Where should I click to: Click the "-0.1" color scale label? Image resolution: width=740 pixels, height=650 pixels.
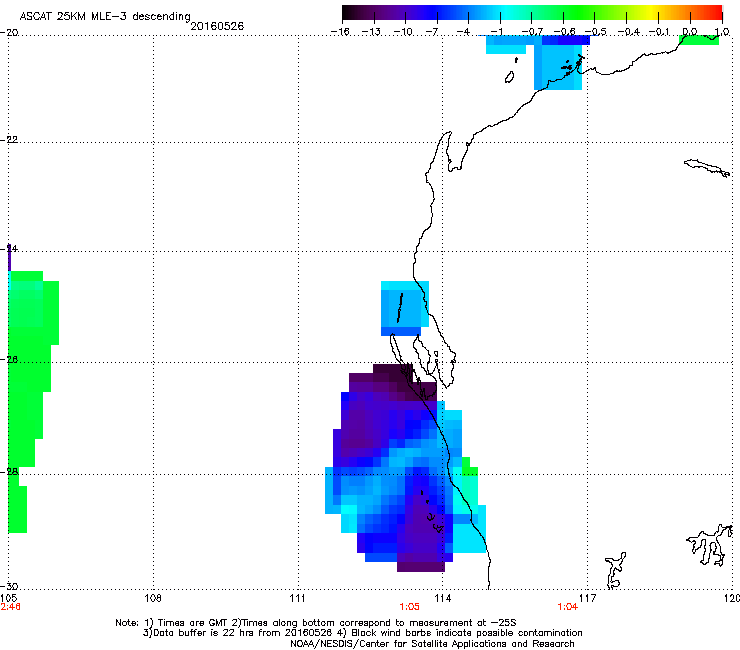(659, 32)
